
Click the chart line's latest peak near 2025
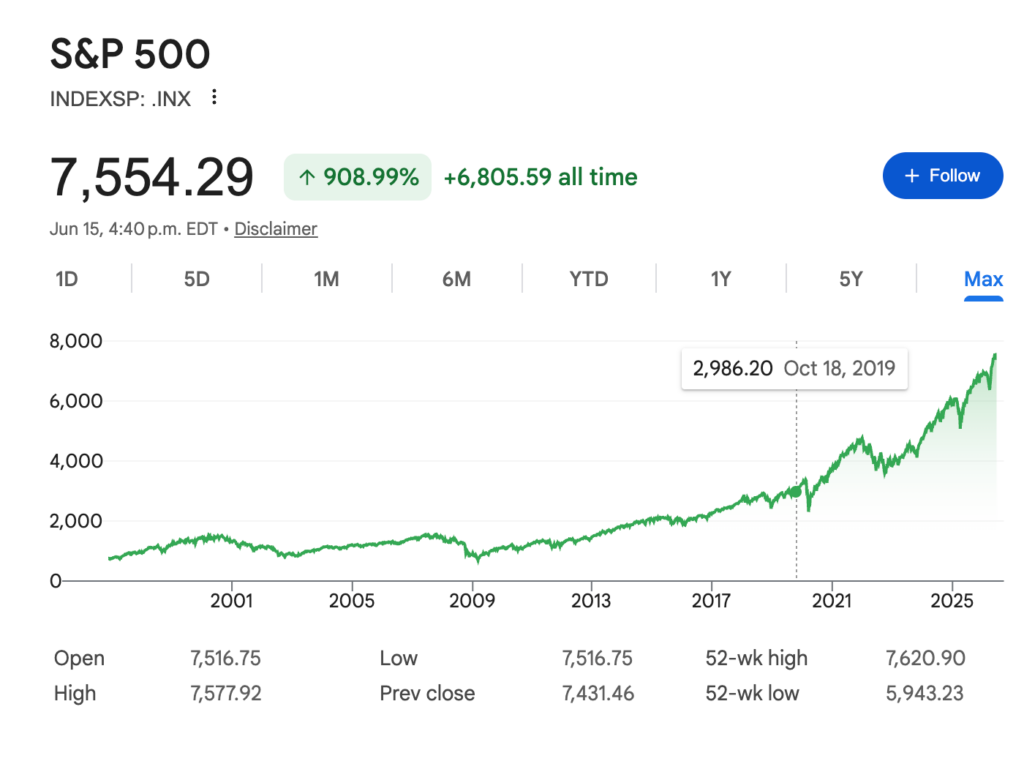(995, 355)
